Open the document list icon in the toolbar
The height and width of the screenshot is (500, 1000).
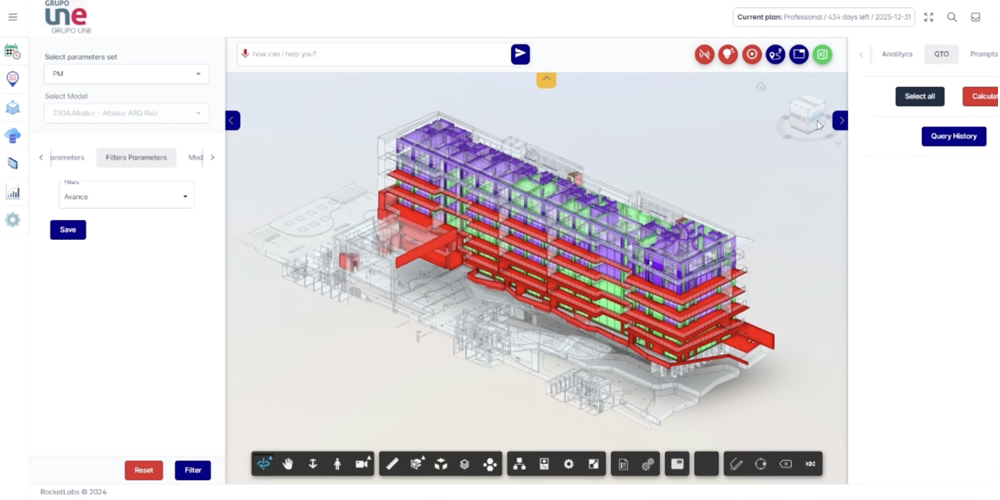point(624,464)
